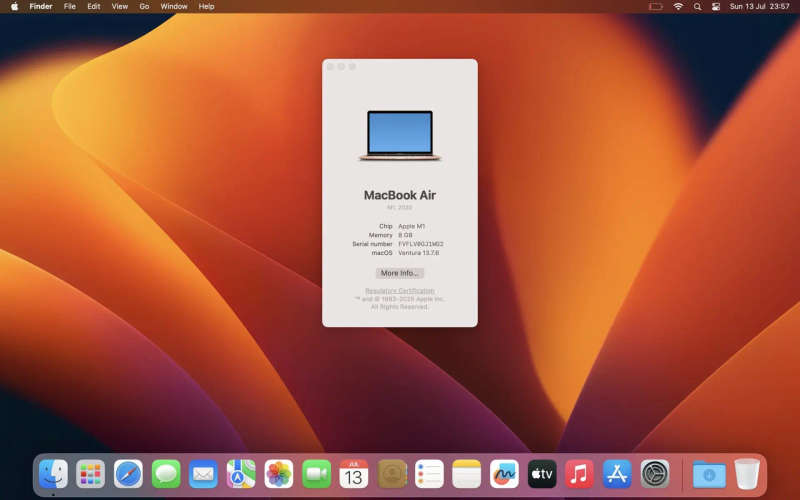
Task: Select the MacBook Air title text
Action: [x=400, y=195]
